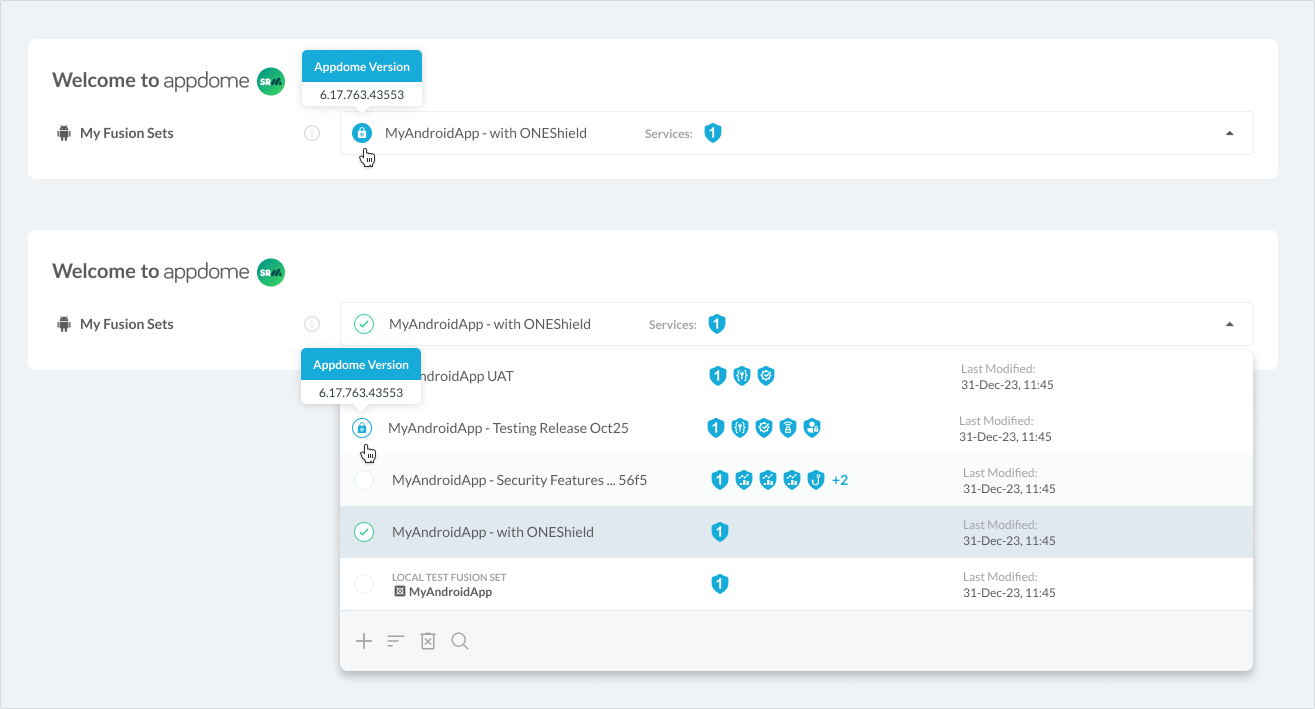Image resolution: width=1315 pixels, height=709 pixels.
Task: Click the Appdome Version tooltip over the open list
Action: pos(361,365)
